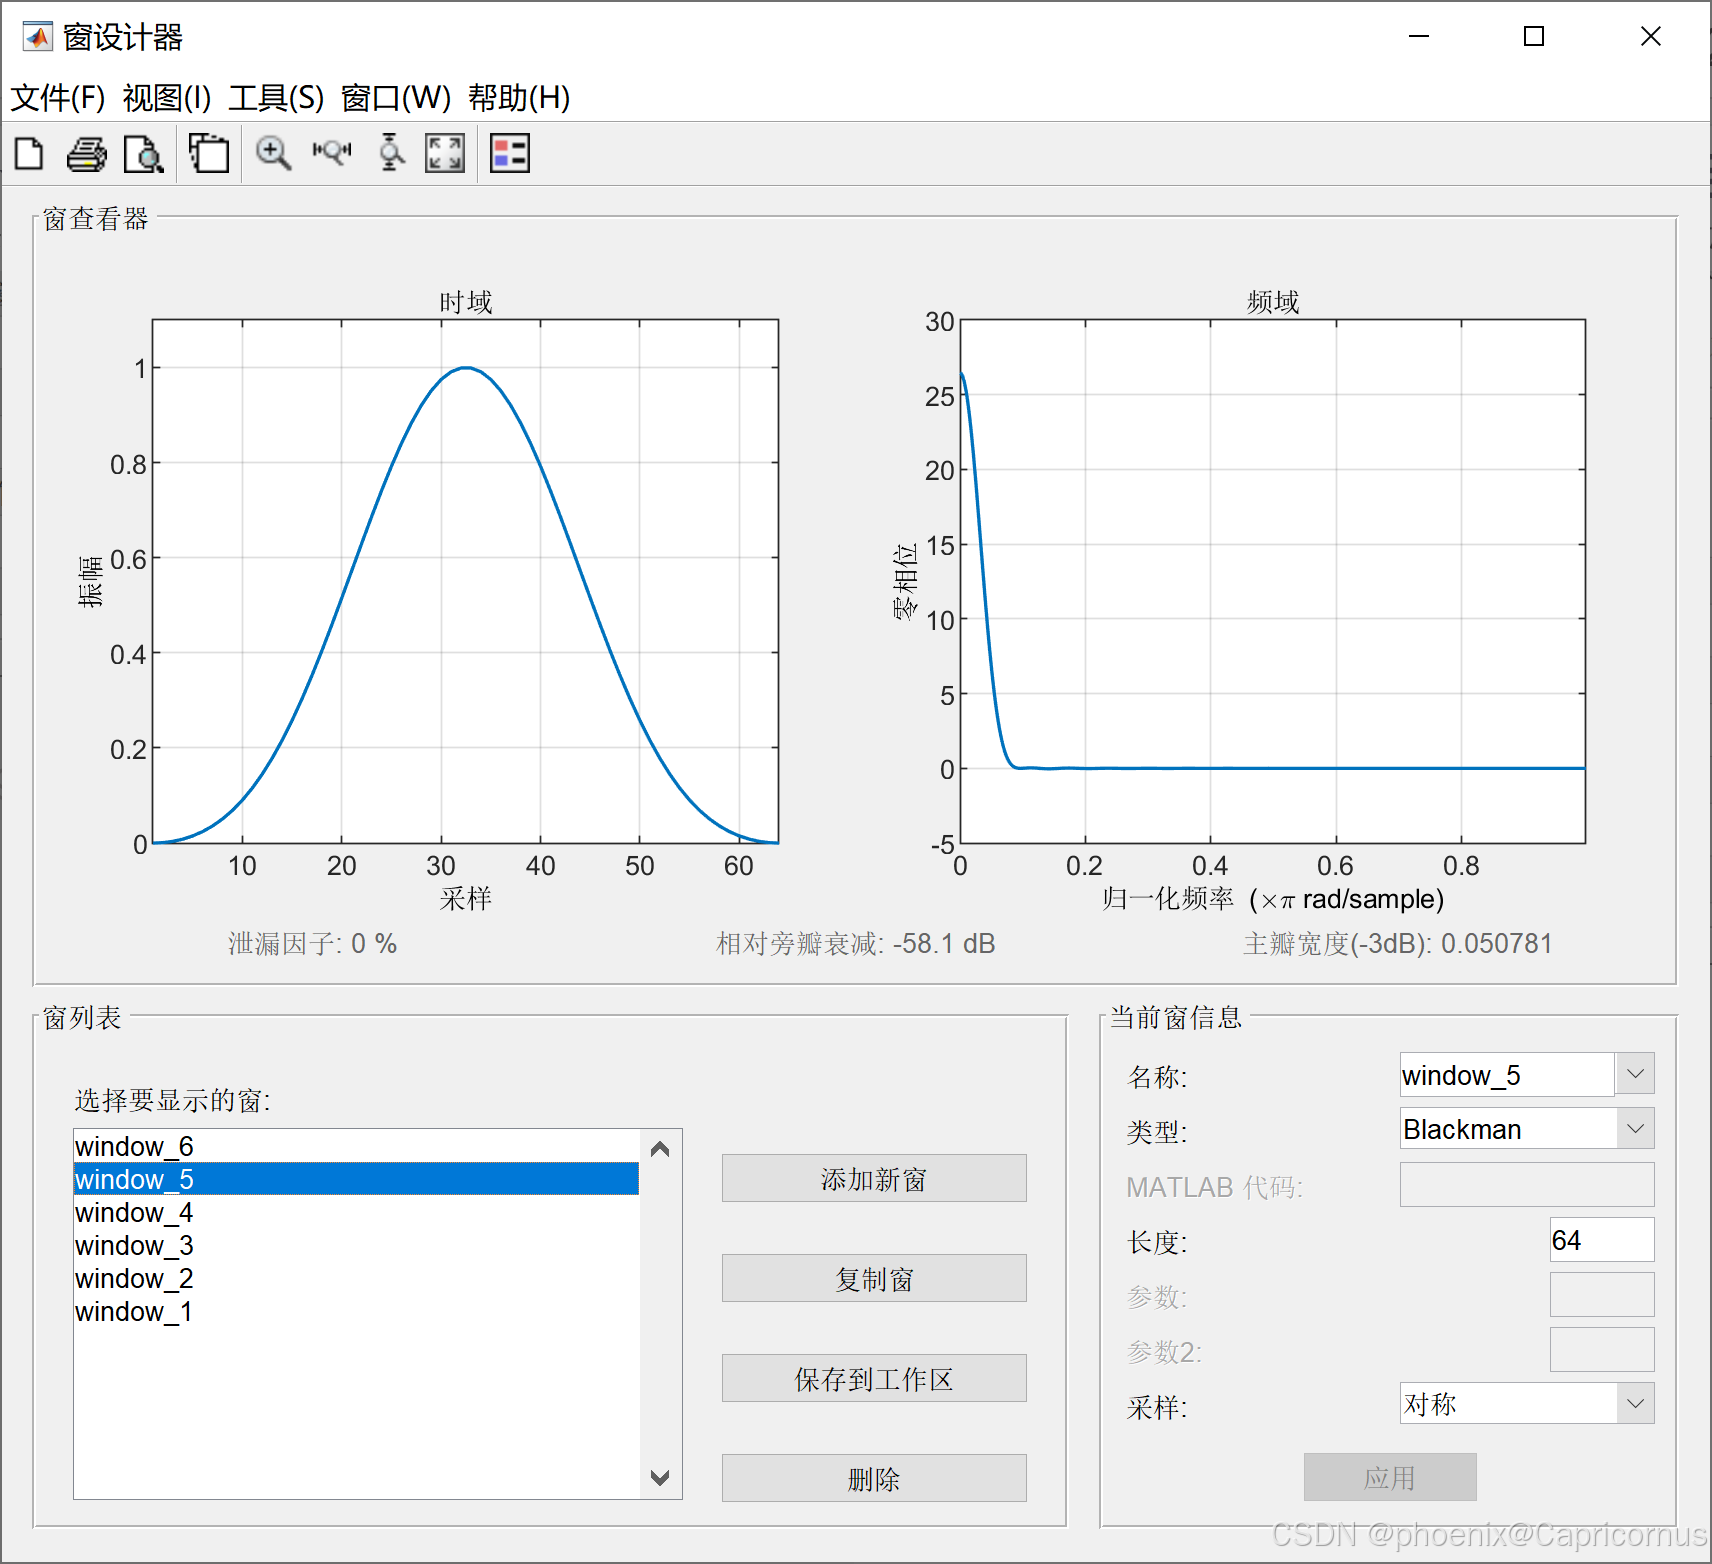Close the 窗设计器 window

tap(1651, 37)
